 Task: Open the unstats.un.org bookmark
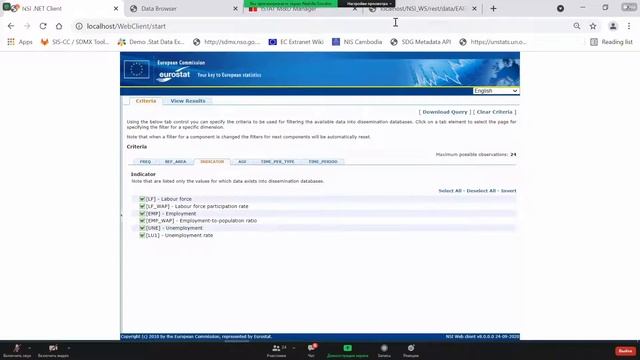(x=493, y=42)
